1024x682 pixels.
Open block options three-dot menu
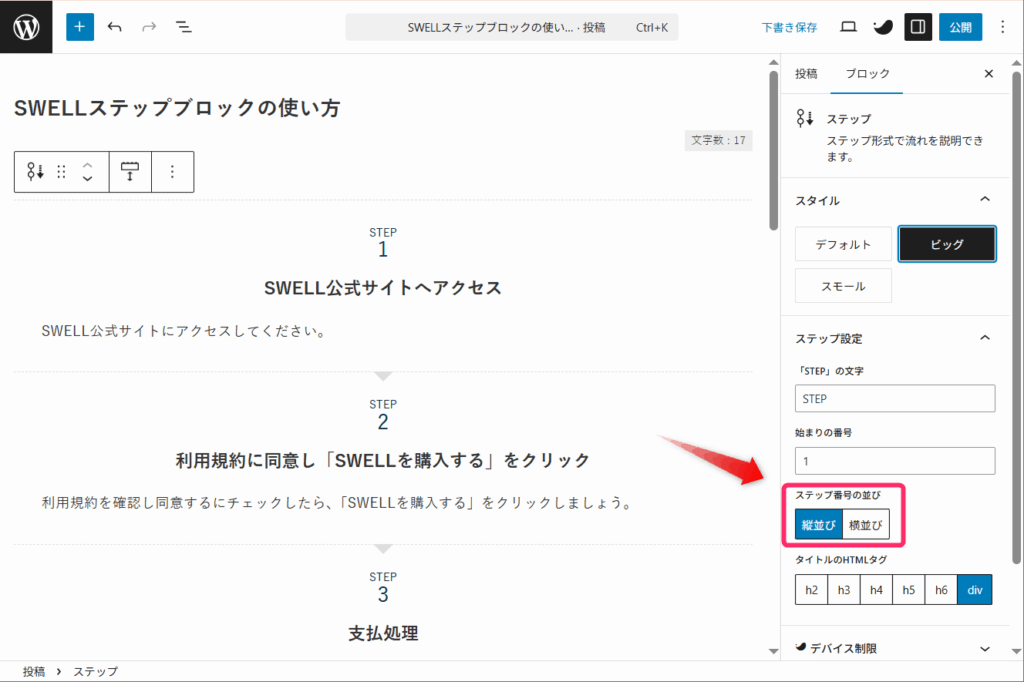[x=172, y=172]
